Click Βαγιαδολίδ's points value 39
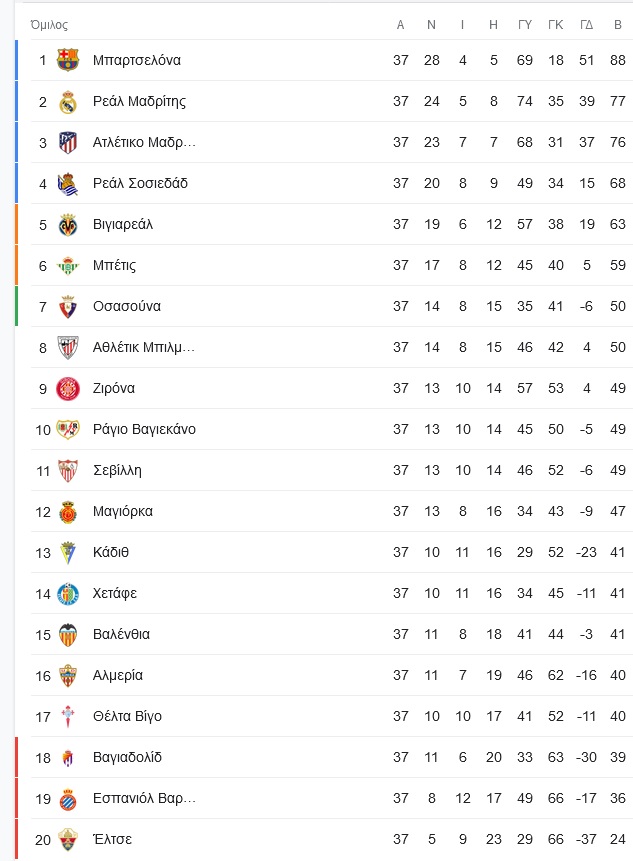This screenshot has width=633, height=861. pos(617,757)
